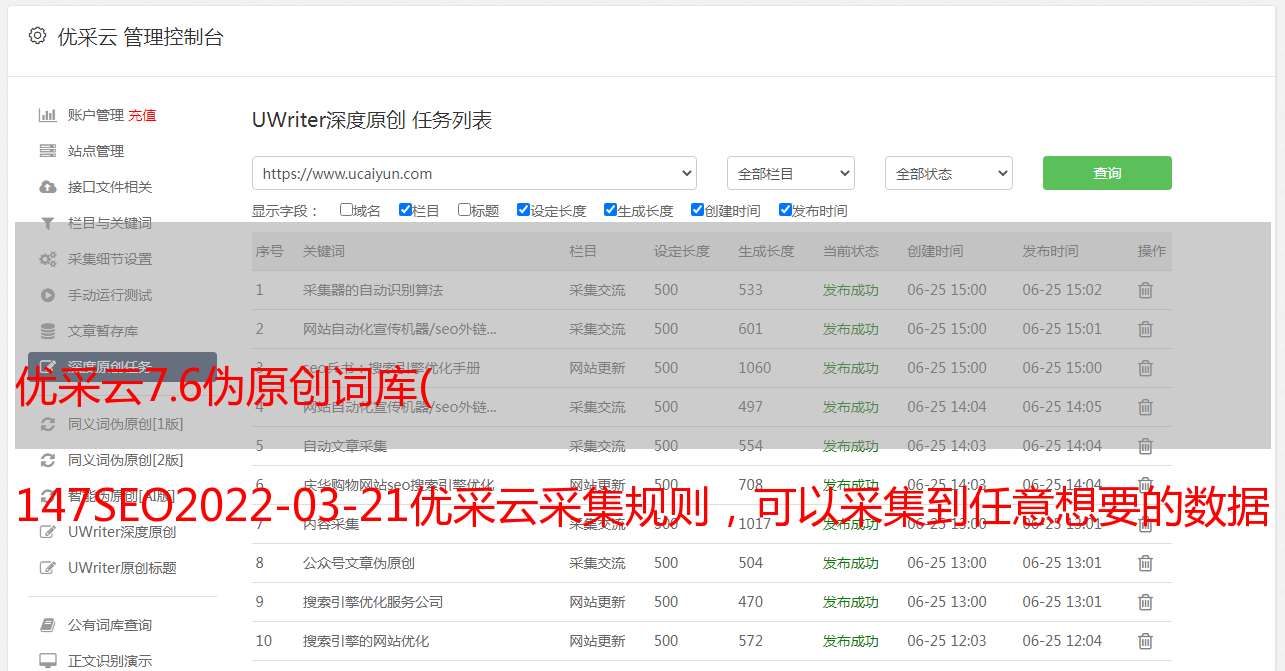Click trash icon for row 4 (length 497)
1285x671 pixels.
[x=1146, y=407]
